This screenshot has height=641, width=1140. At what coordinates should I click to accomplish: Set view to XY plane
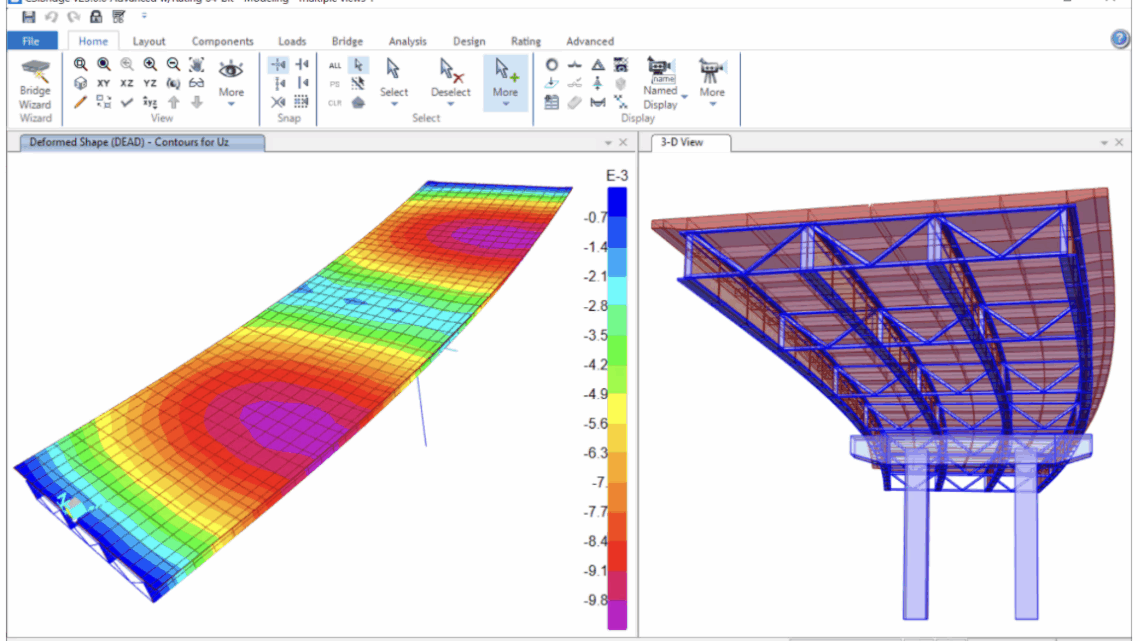(x=103, y=83)
